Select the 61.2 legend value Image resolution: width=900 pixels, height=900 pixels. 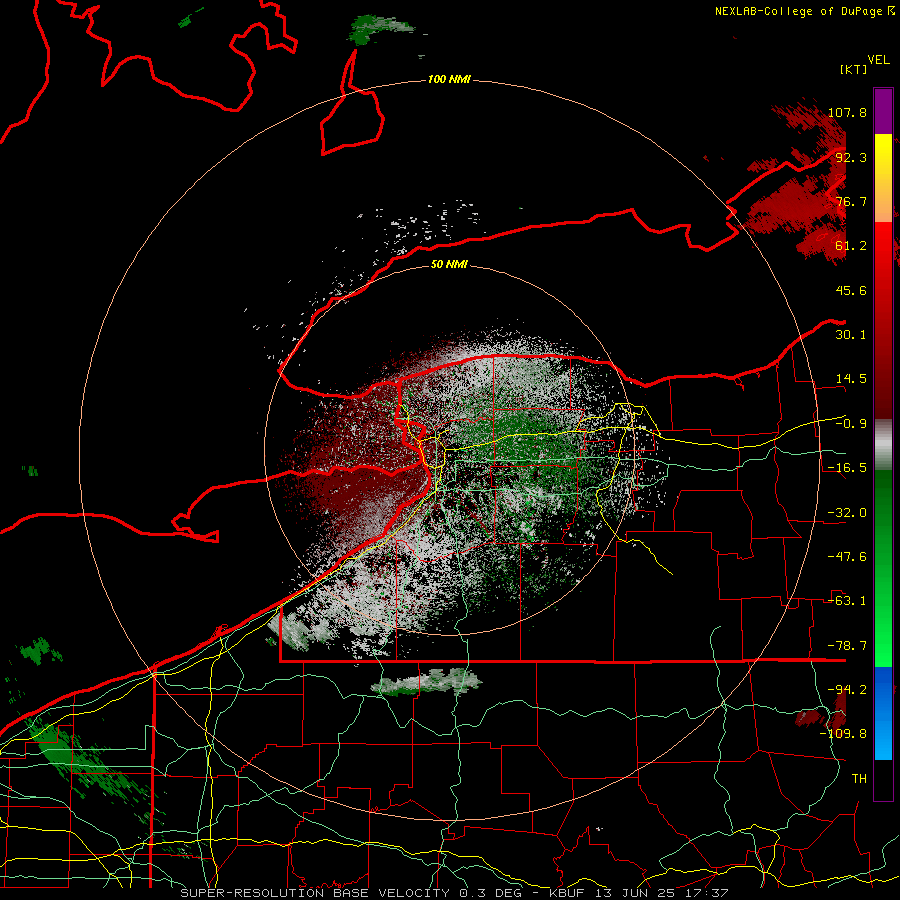pos(851,246)
